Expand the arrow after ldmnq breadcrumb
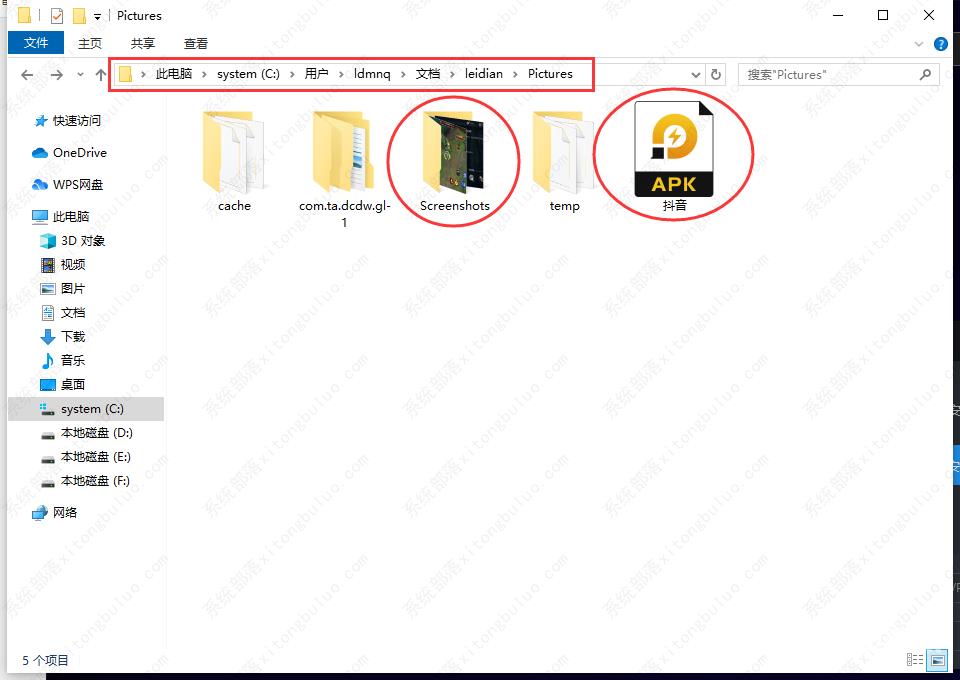The width and height of the screenshot is (960, 680). tap(403, 74)
